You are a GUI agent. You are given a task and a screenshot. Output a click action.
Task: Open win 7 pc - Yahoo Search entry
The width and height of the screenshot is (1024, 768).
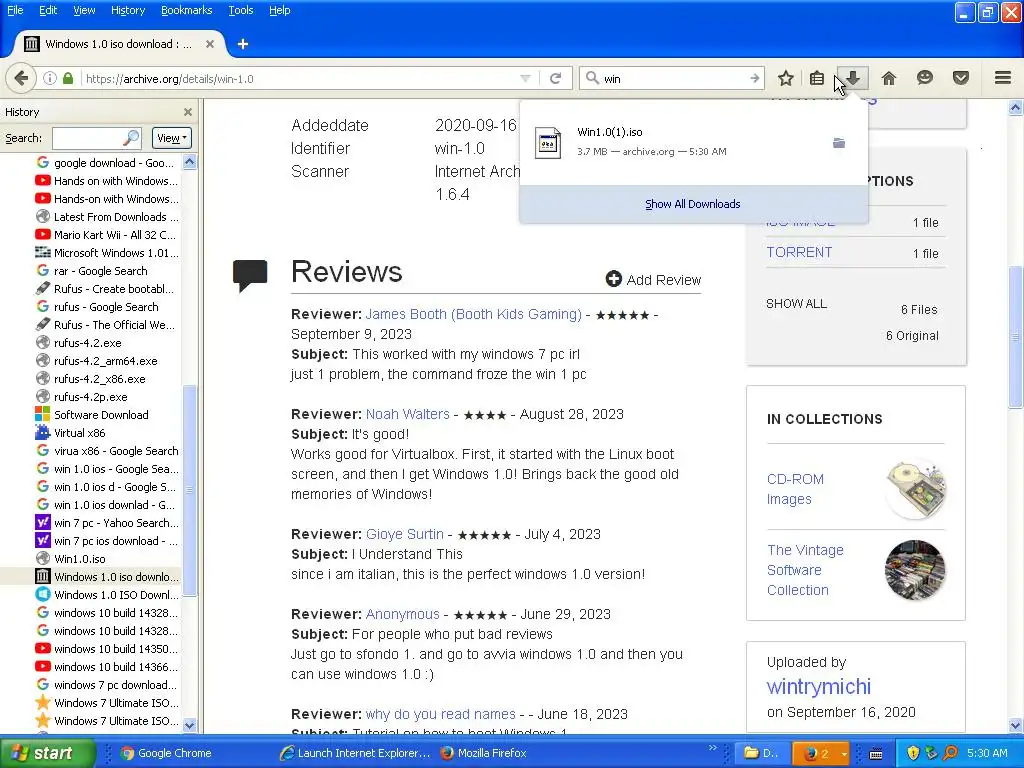click(108, 522)
